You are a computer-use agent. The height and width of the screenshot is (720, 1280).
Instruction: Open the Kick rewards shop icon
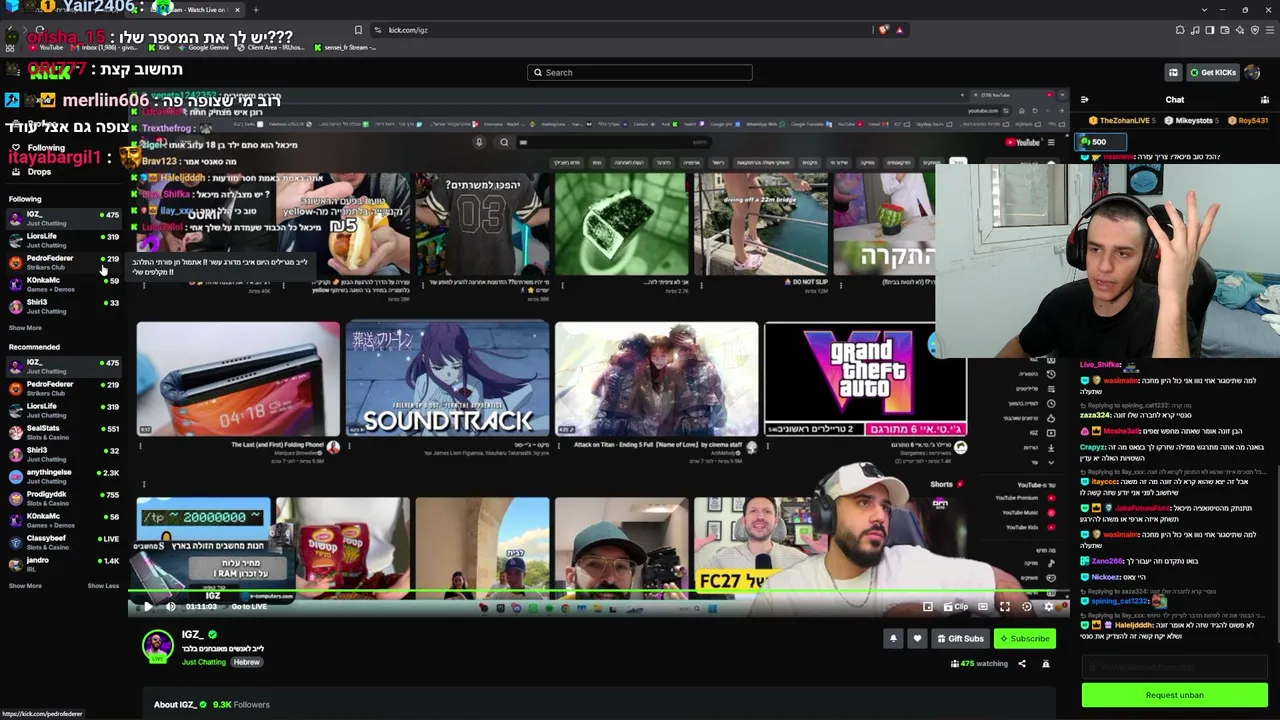tap(1173, 72)
